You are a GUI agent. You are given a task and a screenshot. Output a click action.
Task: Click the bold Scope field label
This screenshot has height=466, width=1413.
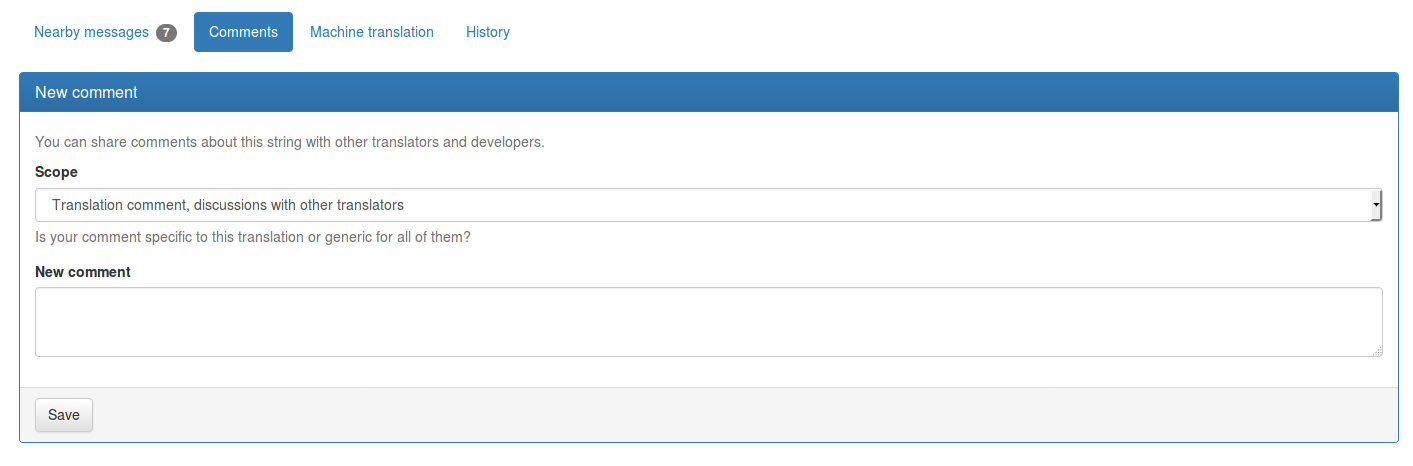point(56,172)
